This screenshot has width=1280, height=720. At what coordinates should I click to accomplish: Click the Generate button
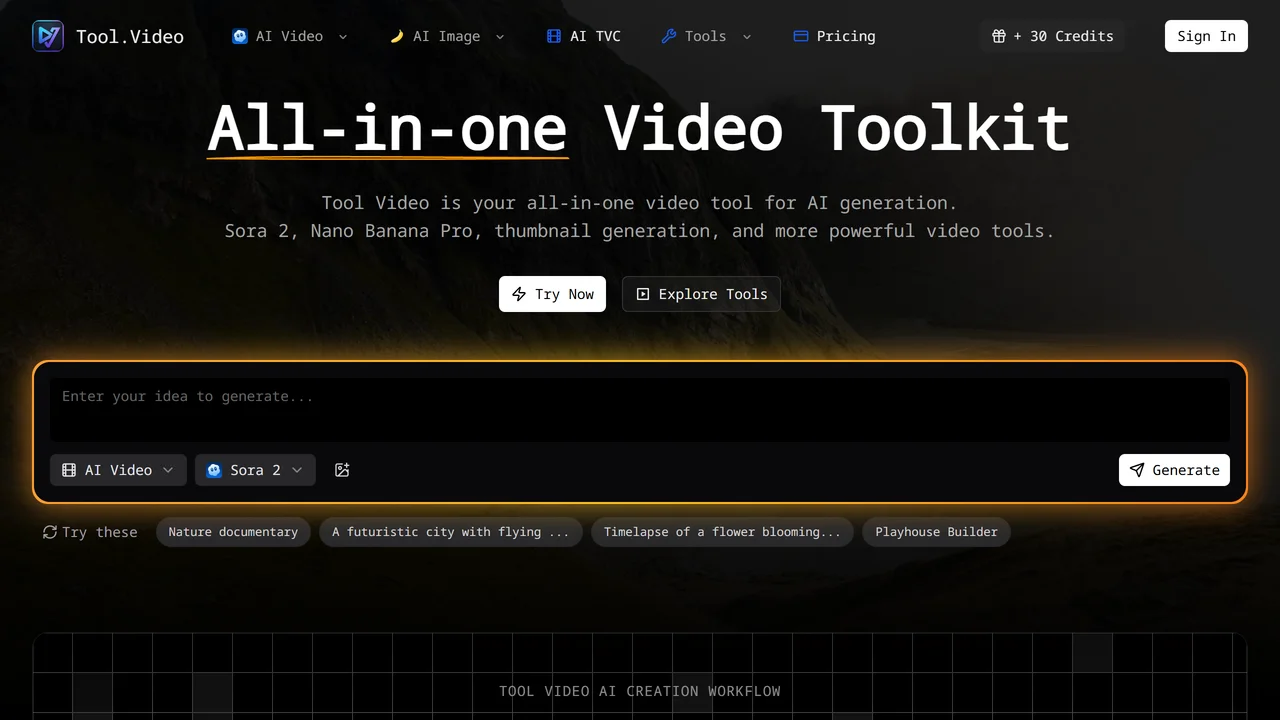[1174, 470]
